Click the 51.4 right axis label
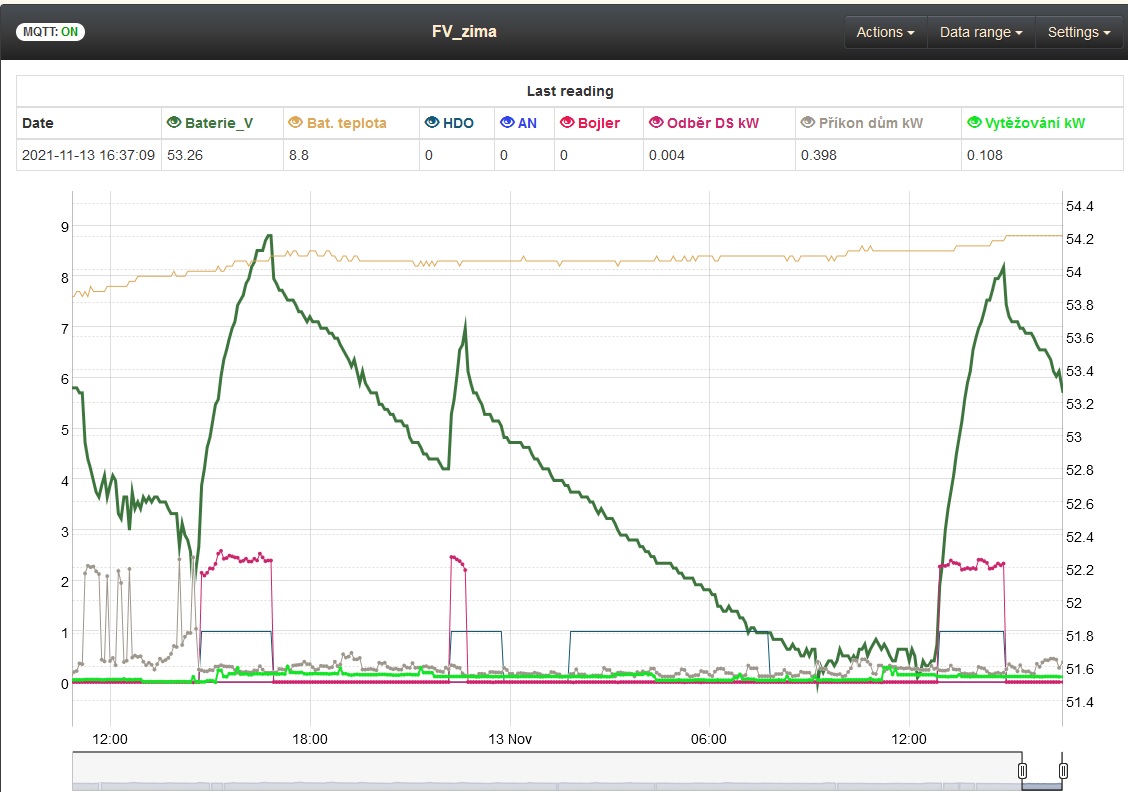This screenshot has width=1128, height=792. point(1080,702)
